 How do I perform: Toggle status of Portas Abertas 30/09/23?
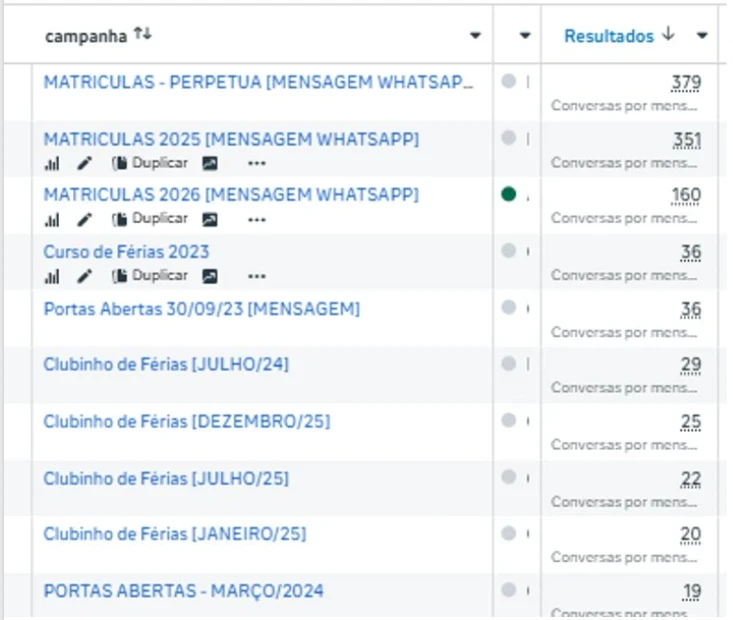[x=509, y=307]
